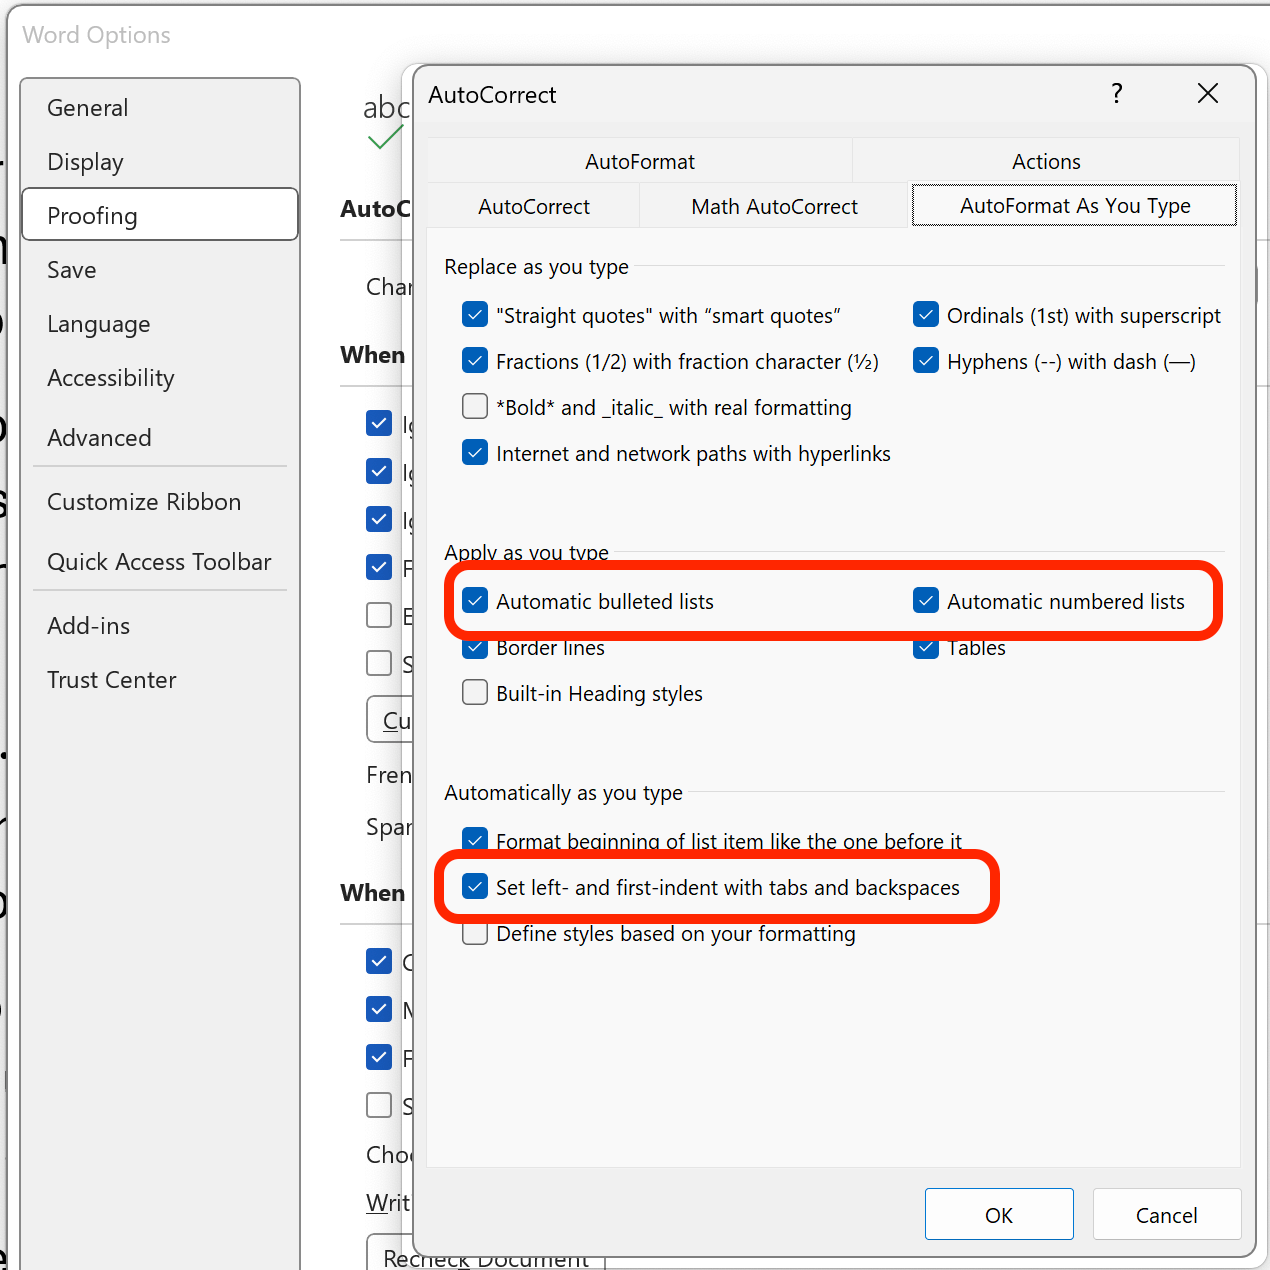Open the Actions tab
Image resolution: width=1270 pixels, height=1270 pixels.
pyautogui.click(x=1045, y=161)
